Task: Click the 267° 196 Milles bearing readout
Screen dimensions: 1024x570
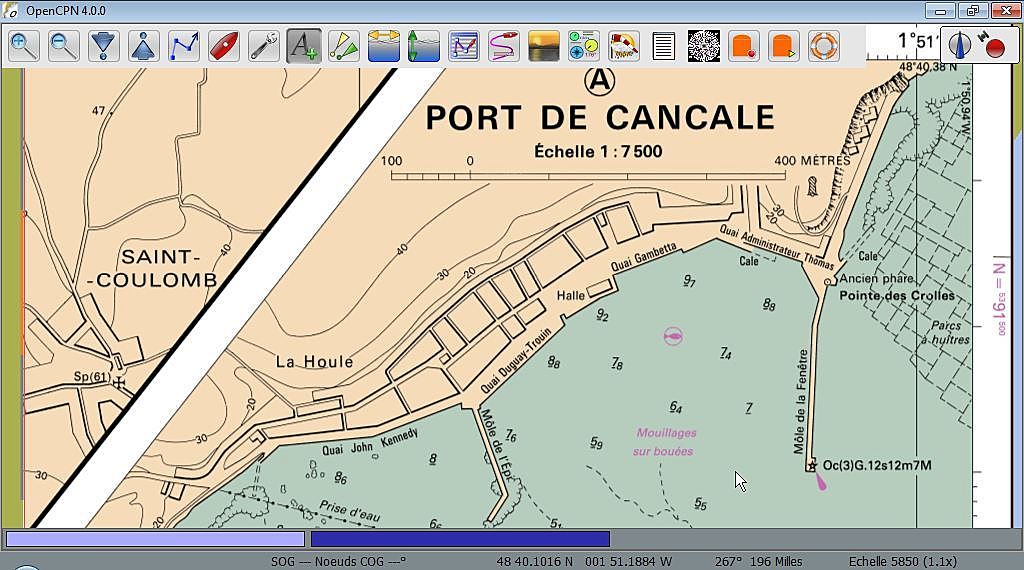Action: 758,562
